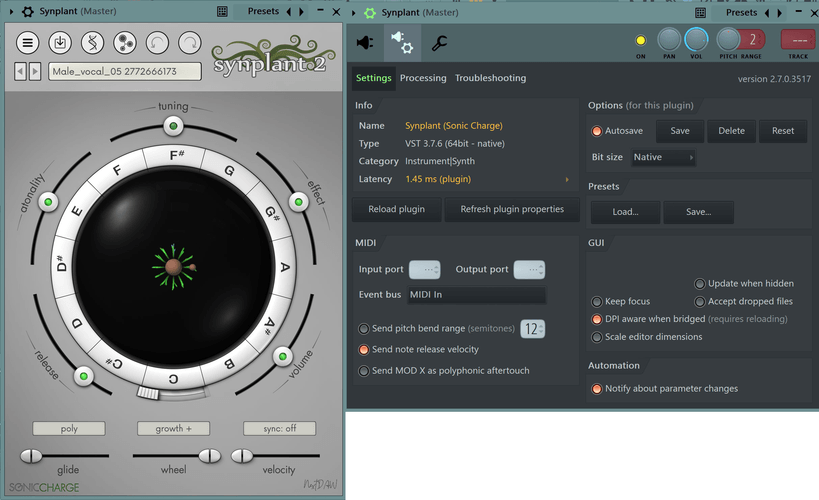819x500 pixels.
Task: Click the presets Save... button
Action: 699,212
